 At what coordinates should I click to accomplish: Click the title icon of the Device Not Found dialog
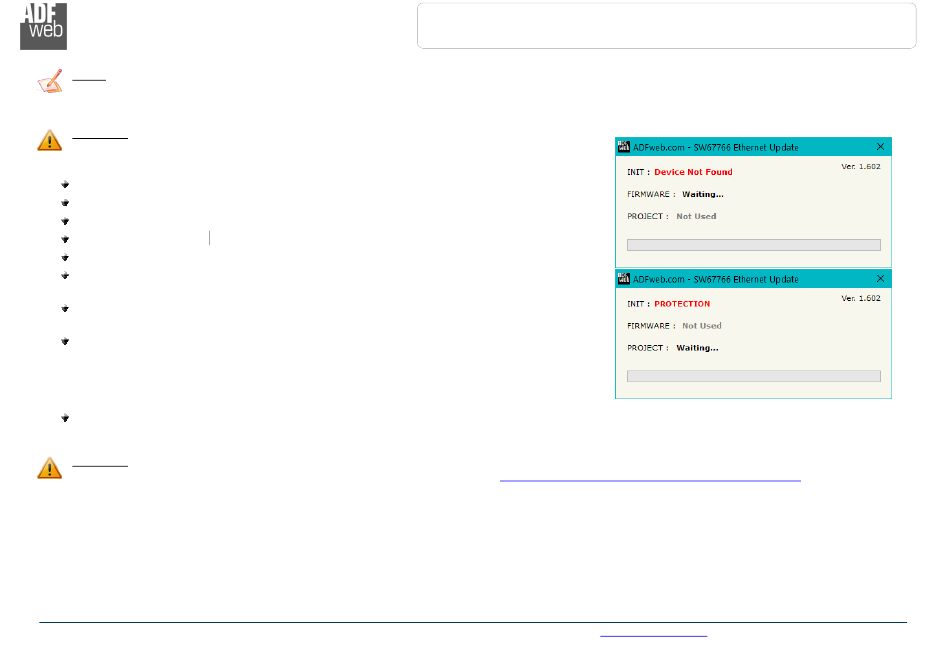pyautogui.click(x=623, y=147)
